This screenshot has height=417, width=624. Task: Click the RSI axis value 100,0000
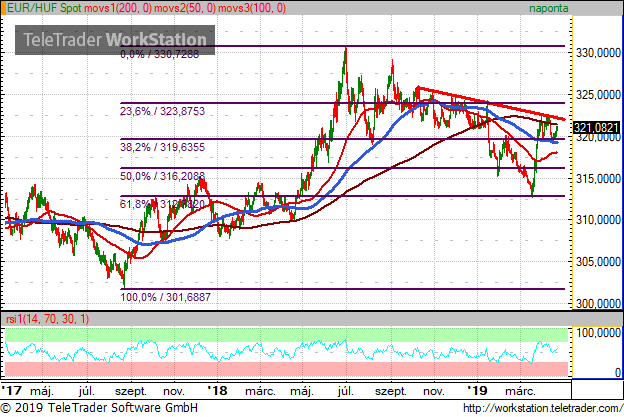click(599, 333)
